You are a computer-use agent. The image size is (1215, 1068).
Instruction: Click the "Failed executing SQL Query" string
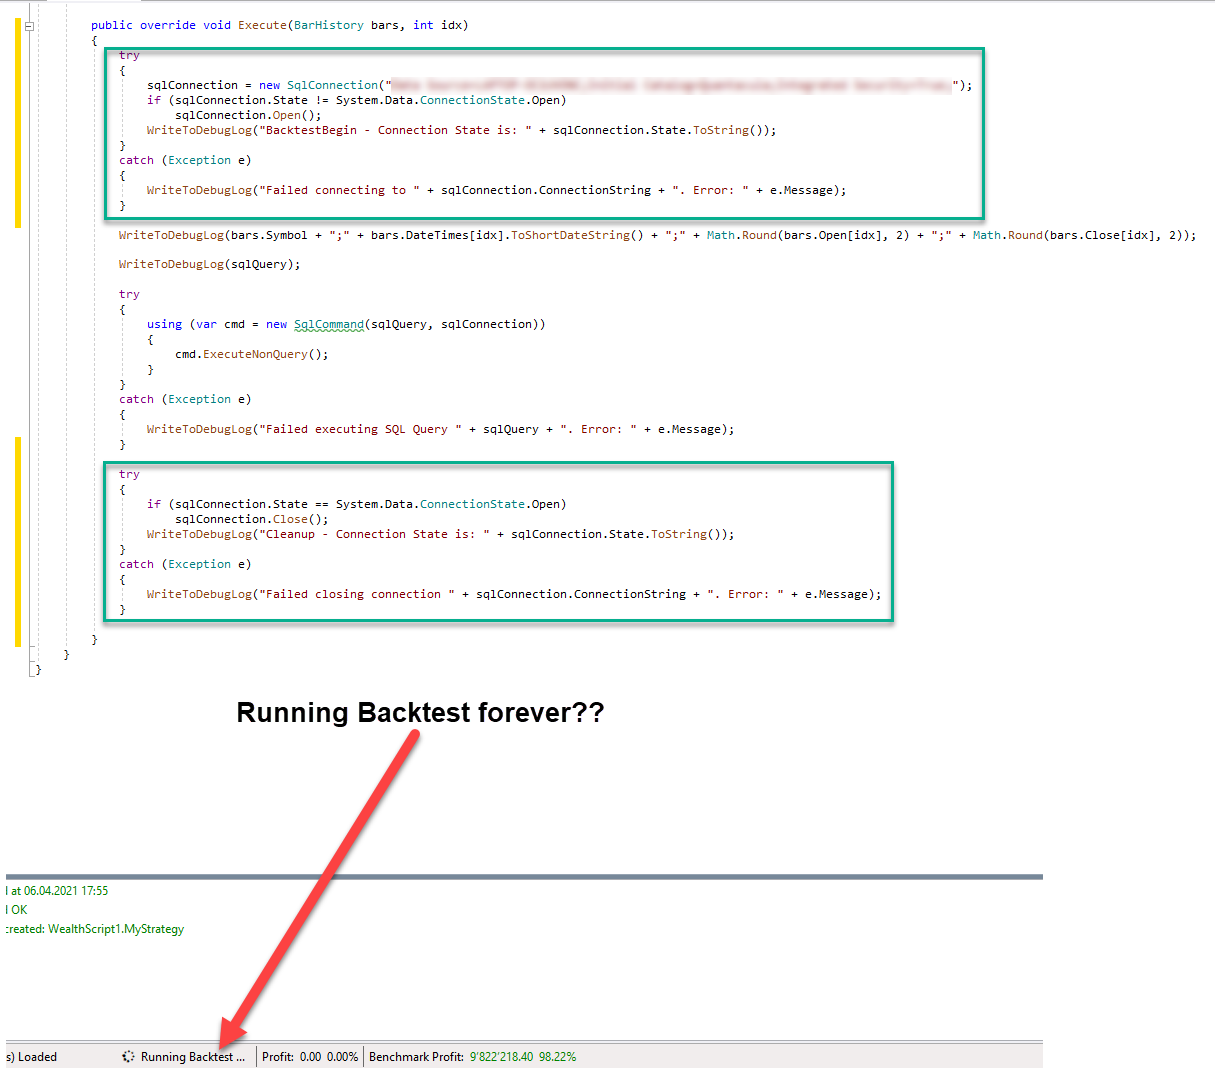(x=361, y=429)
